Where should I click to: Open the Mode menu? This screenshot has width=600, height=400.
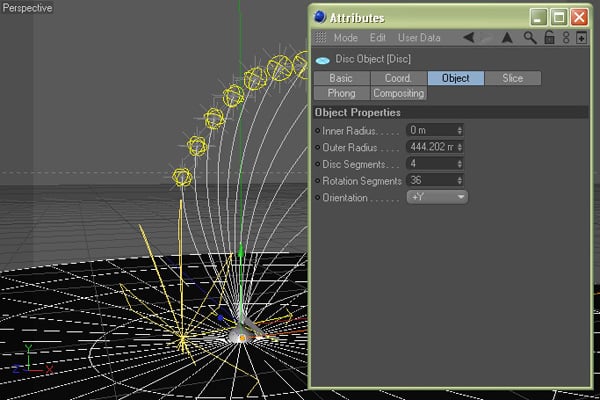click(x=345, y=38)
